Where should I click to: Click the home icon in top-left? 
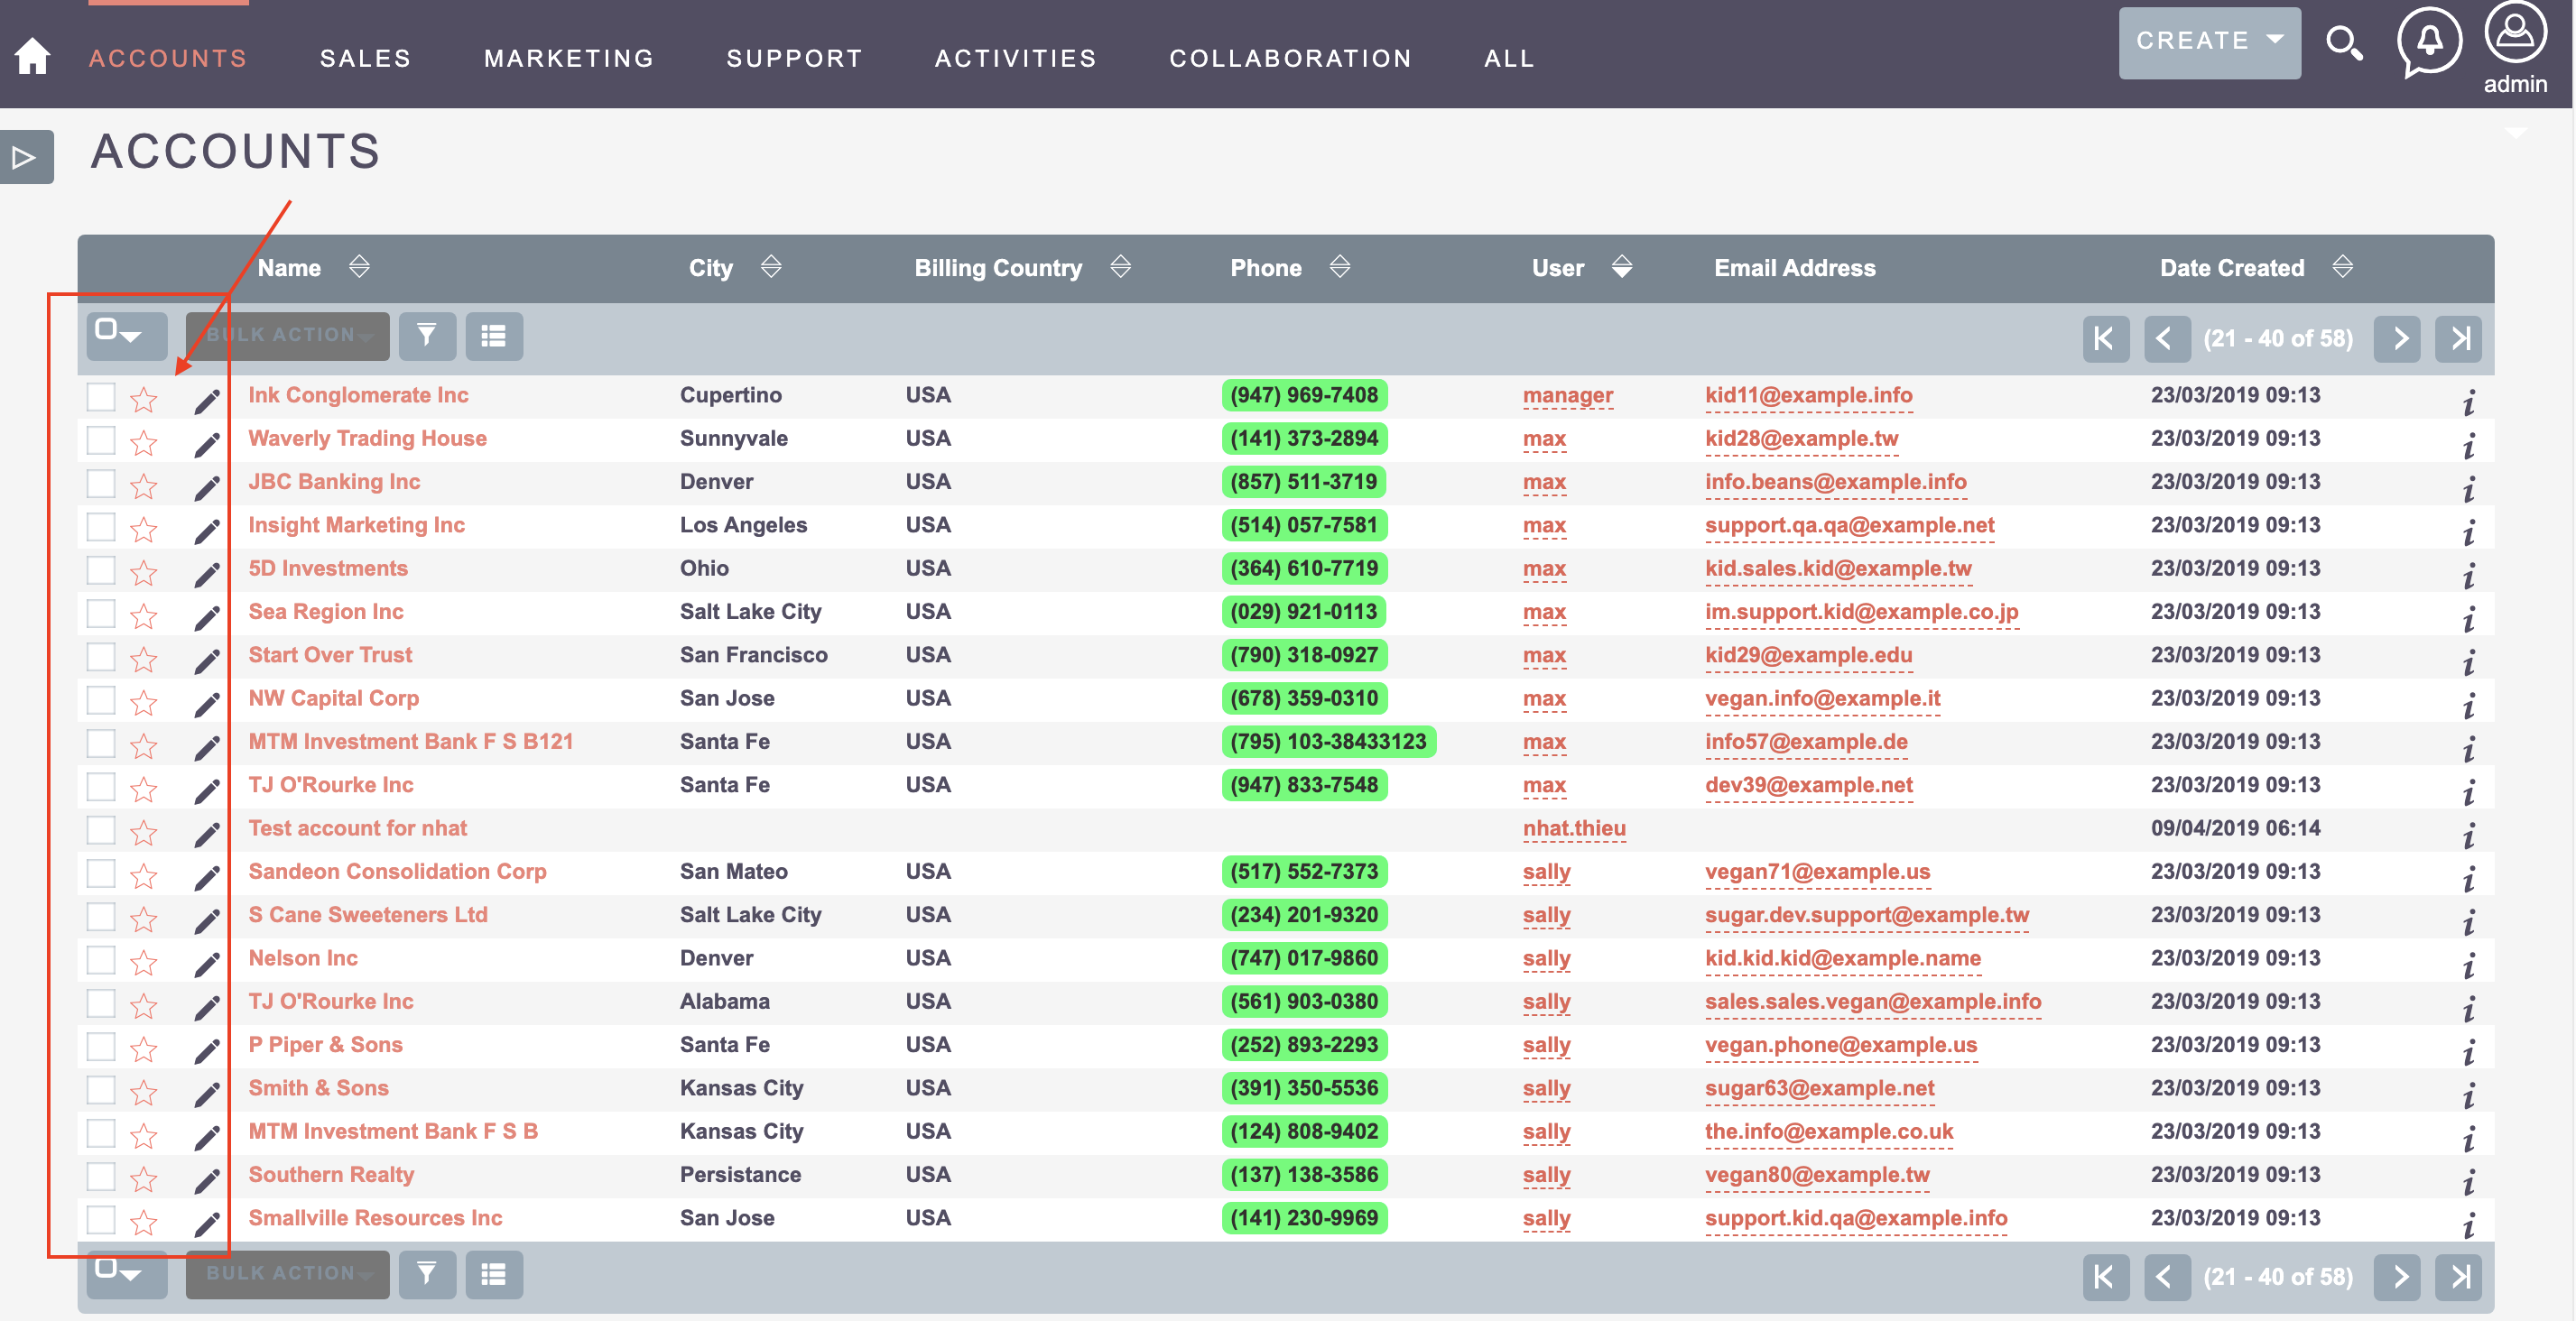pos(33,54)
